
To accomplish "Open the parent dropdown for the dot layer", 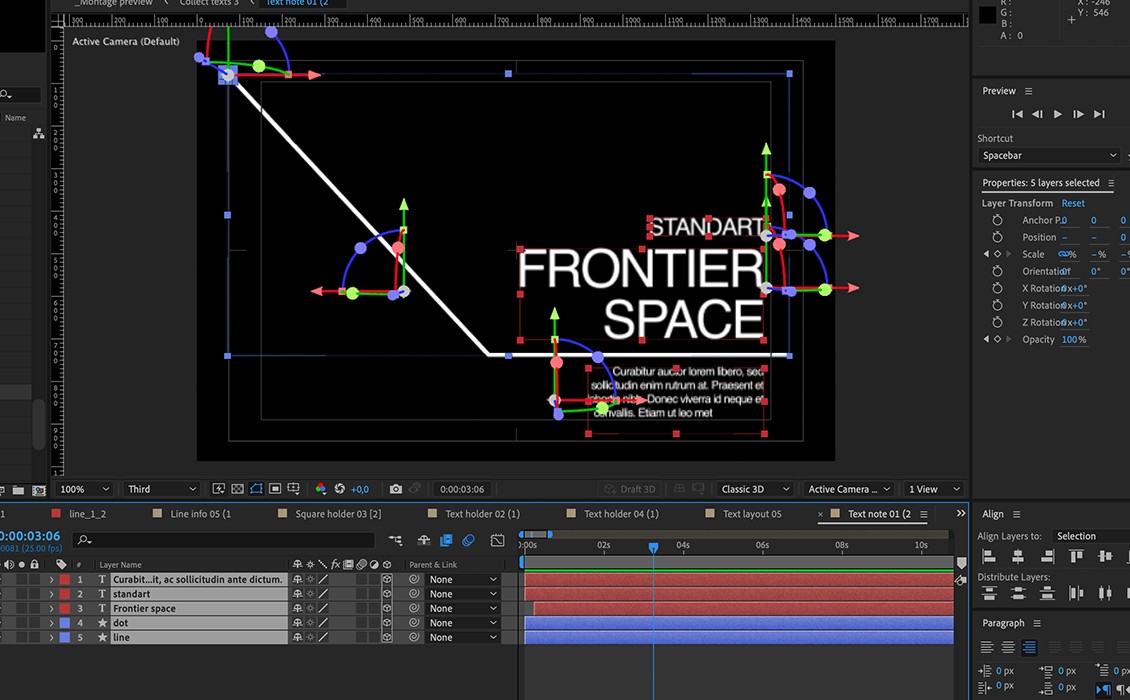I will click(463, 623).
